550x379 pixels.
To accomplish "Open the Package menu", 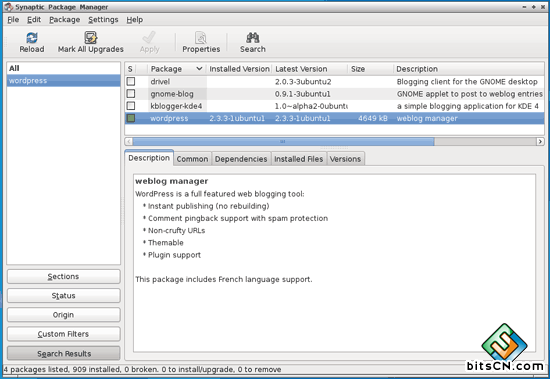I will point(65,20).
